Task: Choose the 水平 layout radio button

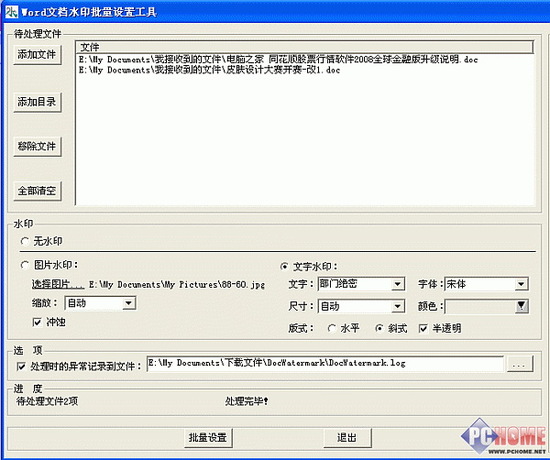Action: tap(331, 328)
